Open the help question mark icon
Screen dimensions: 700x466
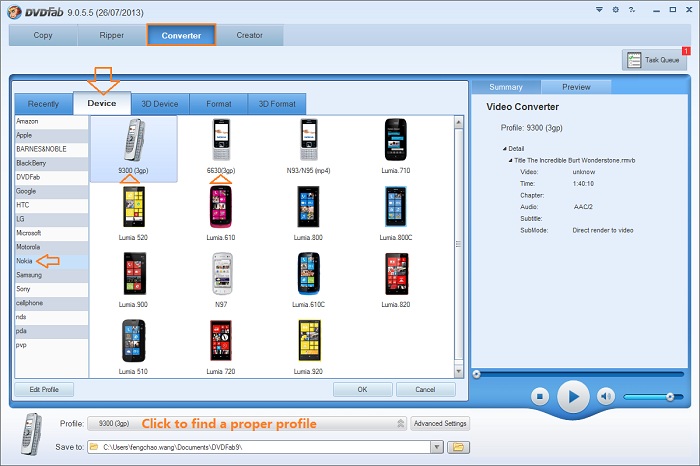point(632,9)
